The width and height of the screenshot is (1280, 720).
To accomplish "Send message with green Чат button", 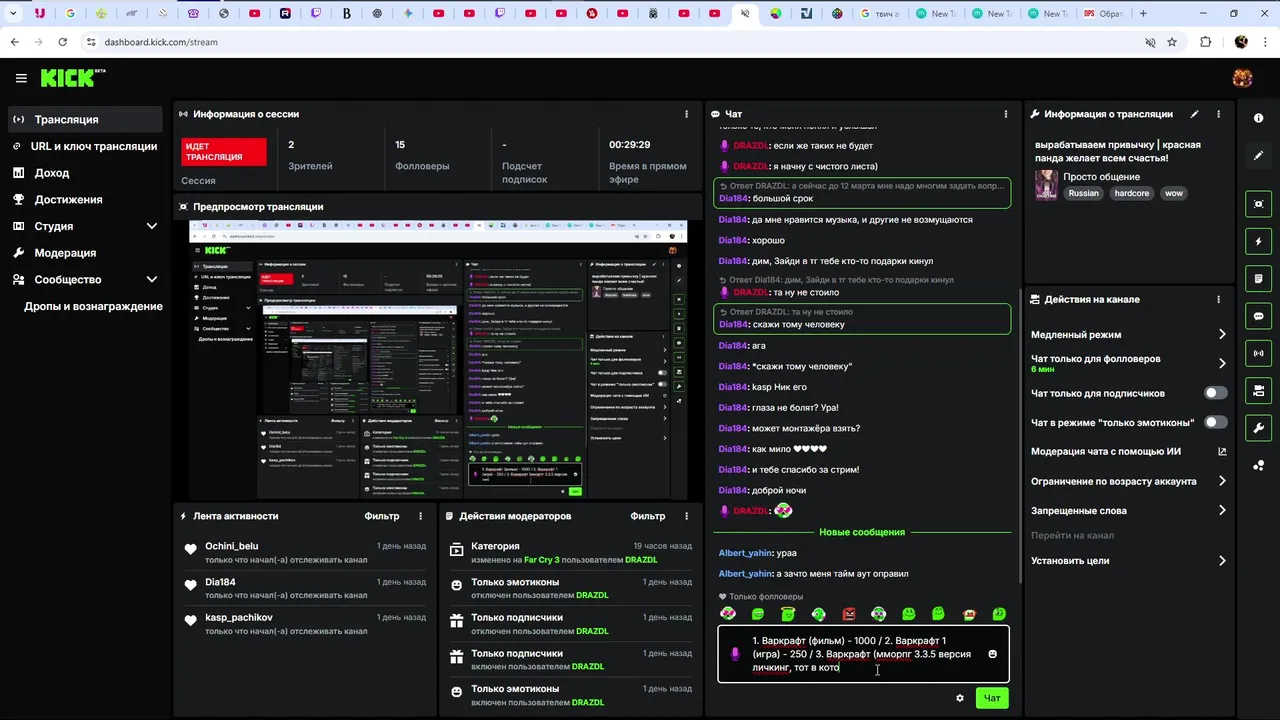I will 992,698.
